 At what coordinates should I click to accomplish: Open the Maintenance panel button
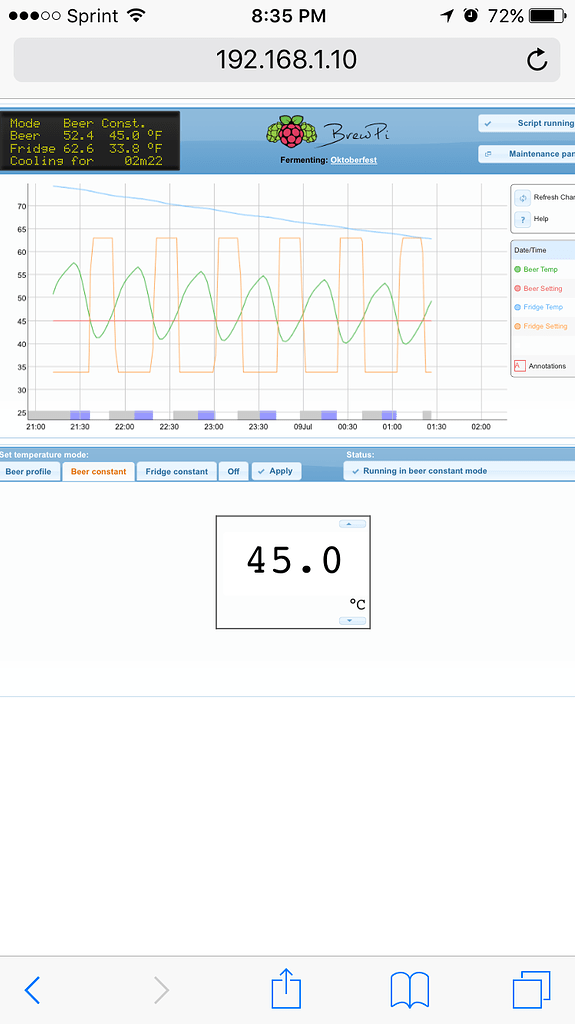527,154
